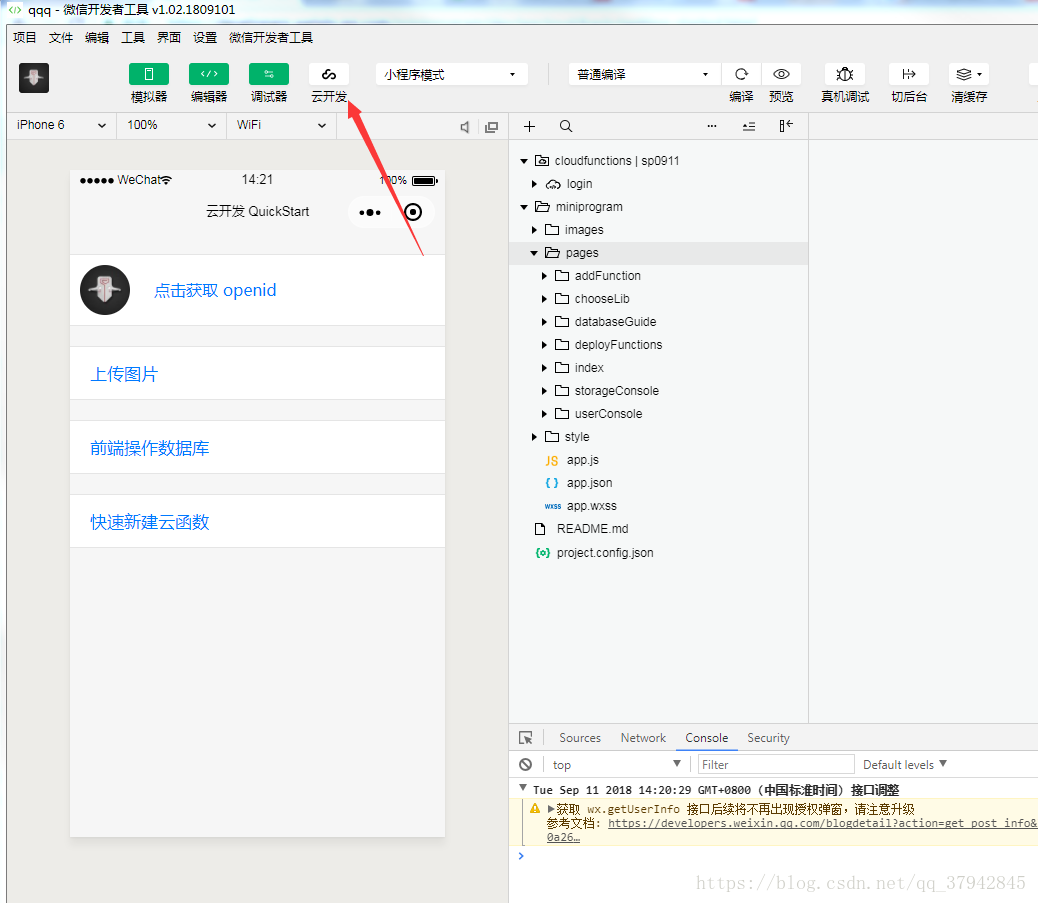This screenshot has width=1038, height=903.
Task: Open the 普通编译 compile mode dropdown
Action: 644,74
